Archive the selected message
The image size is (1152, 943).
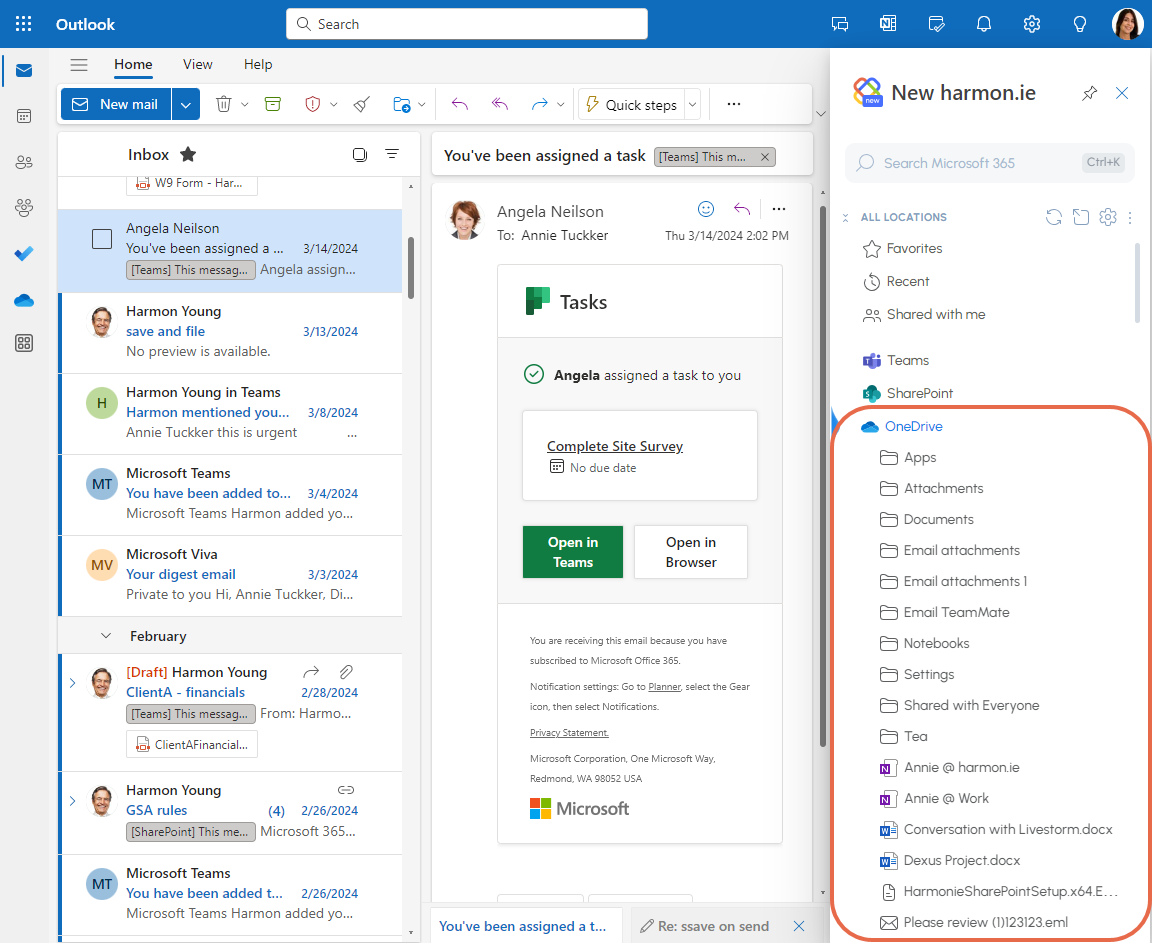(x=272, y=104)
